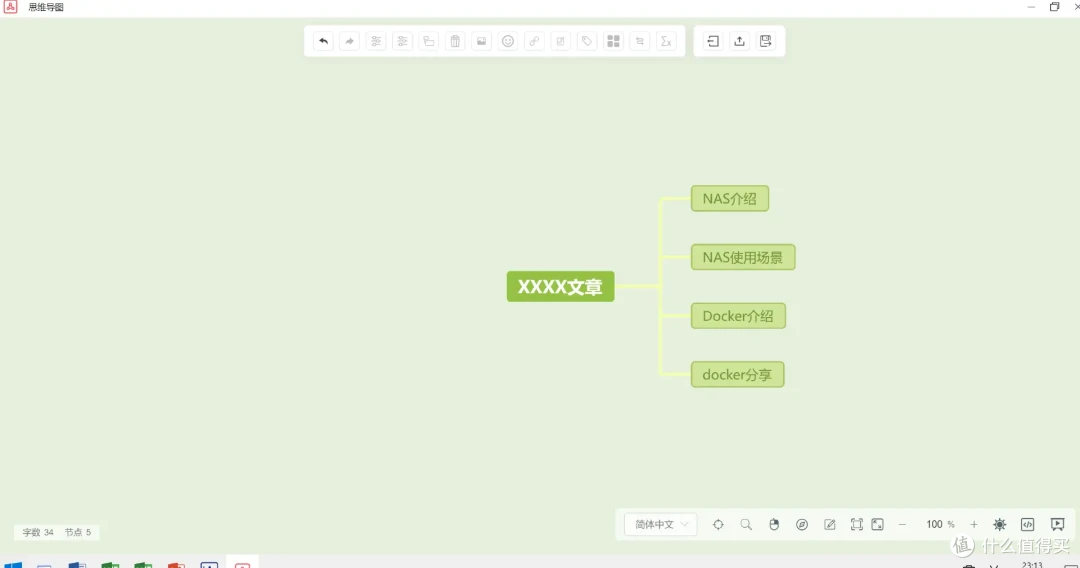Switch mouse behavior with the mouse icon

point(774,525)
